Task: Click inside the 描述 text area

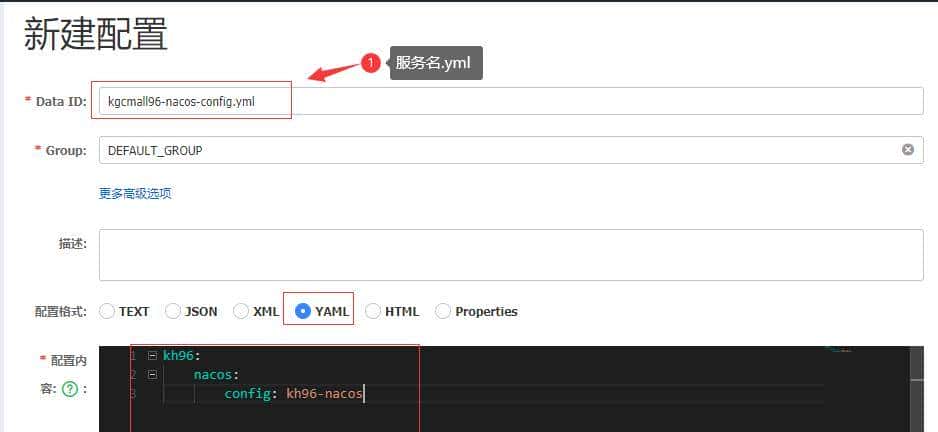Action: click(x=510, y=255)
